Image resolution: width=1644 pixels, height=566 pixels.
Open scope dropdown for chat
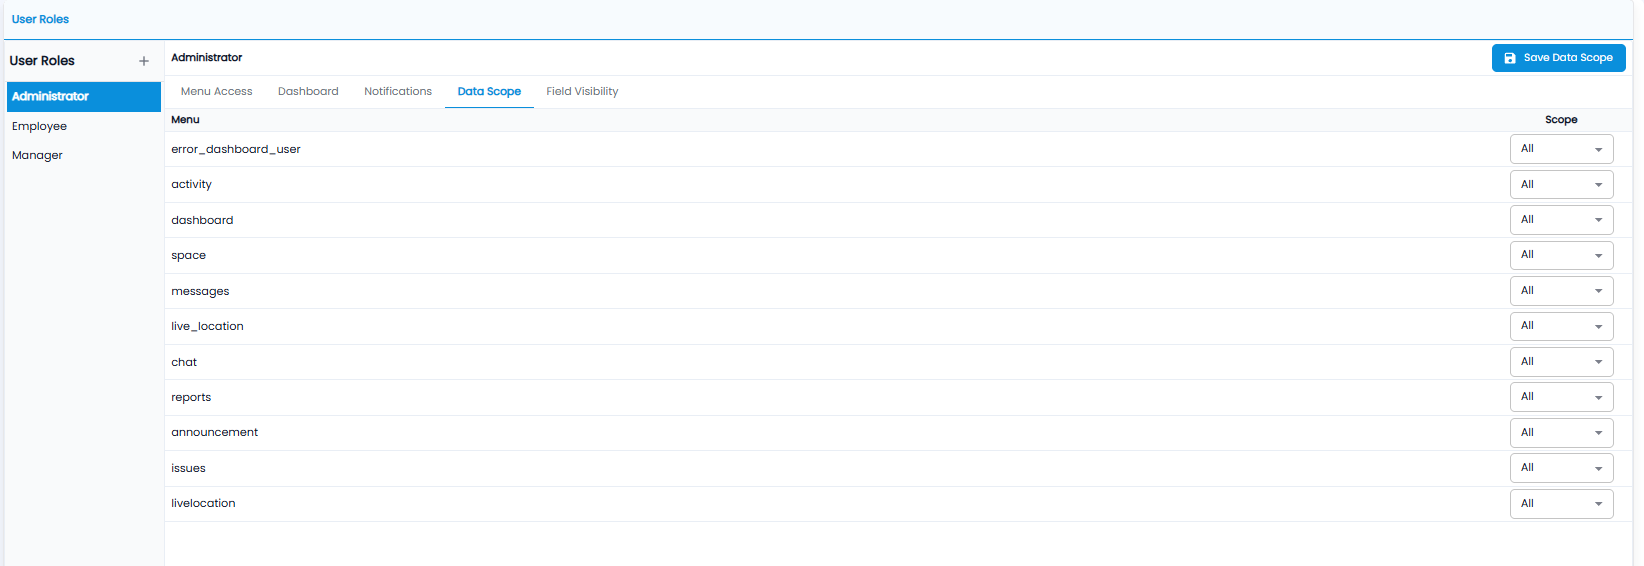tap(1561, 362)
